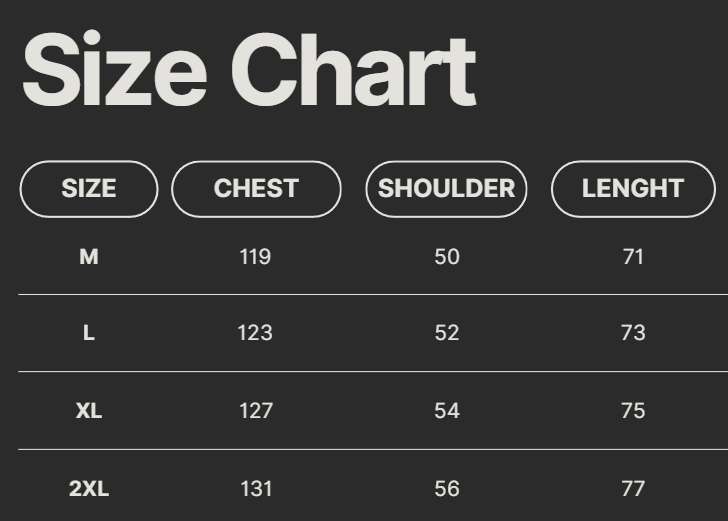This screenshot has width=728, height=521.
Task: Click shoulder value 50
Action: pos(447,257)
